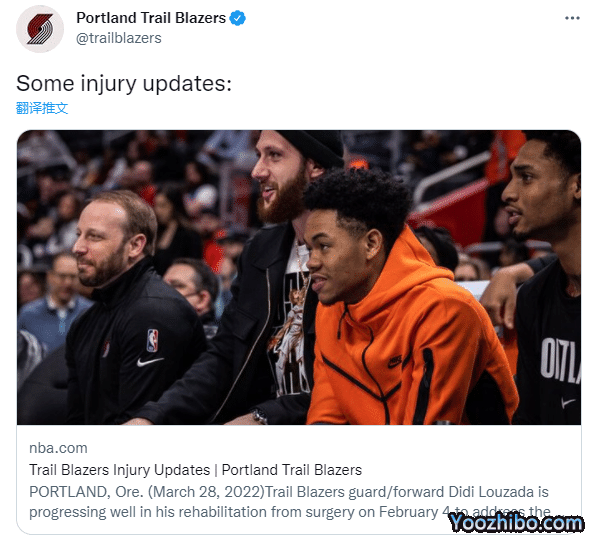Open the three-dot more options menu
The width and height of the screenshot is (591, 538).
click(x=572, y=18)
